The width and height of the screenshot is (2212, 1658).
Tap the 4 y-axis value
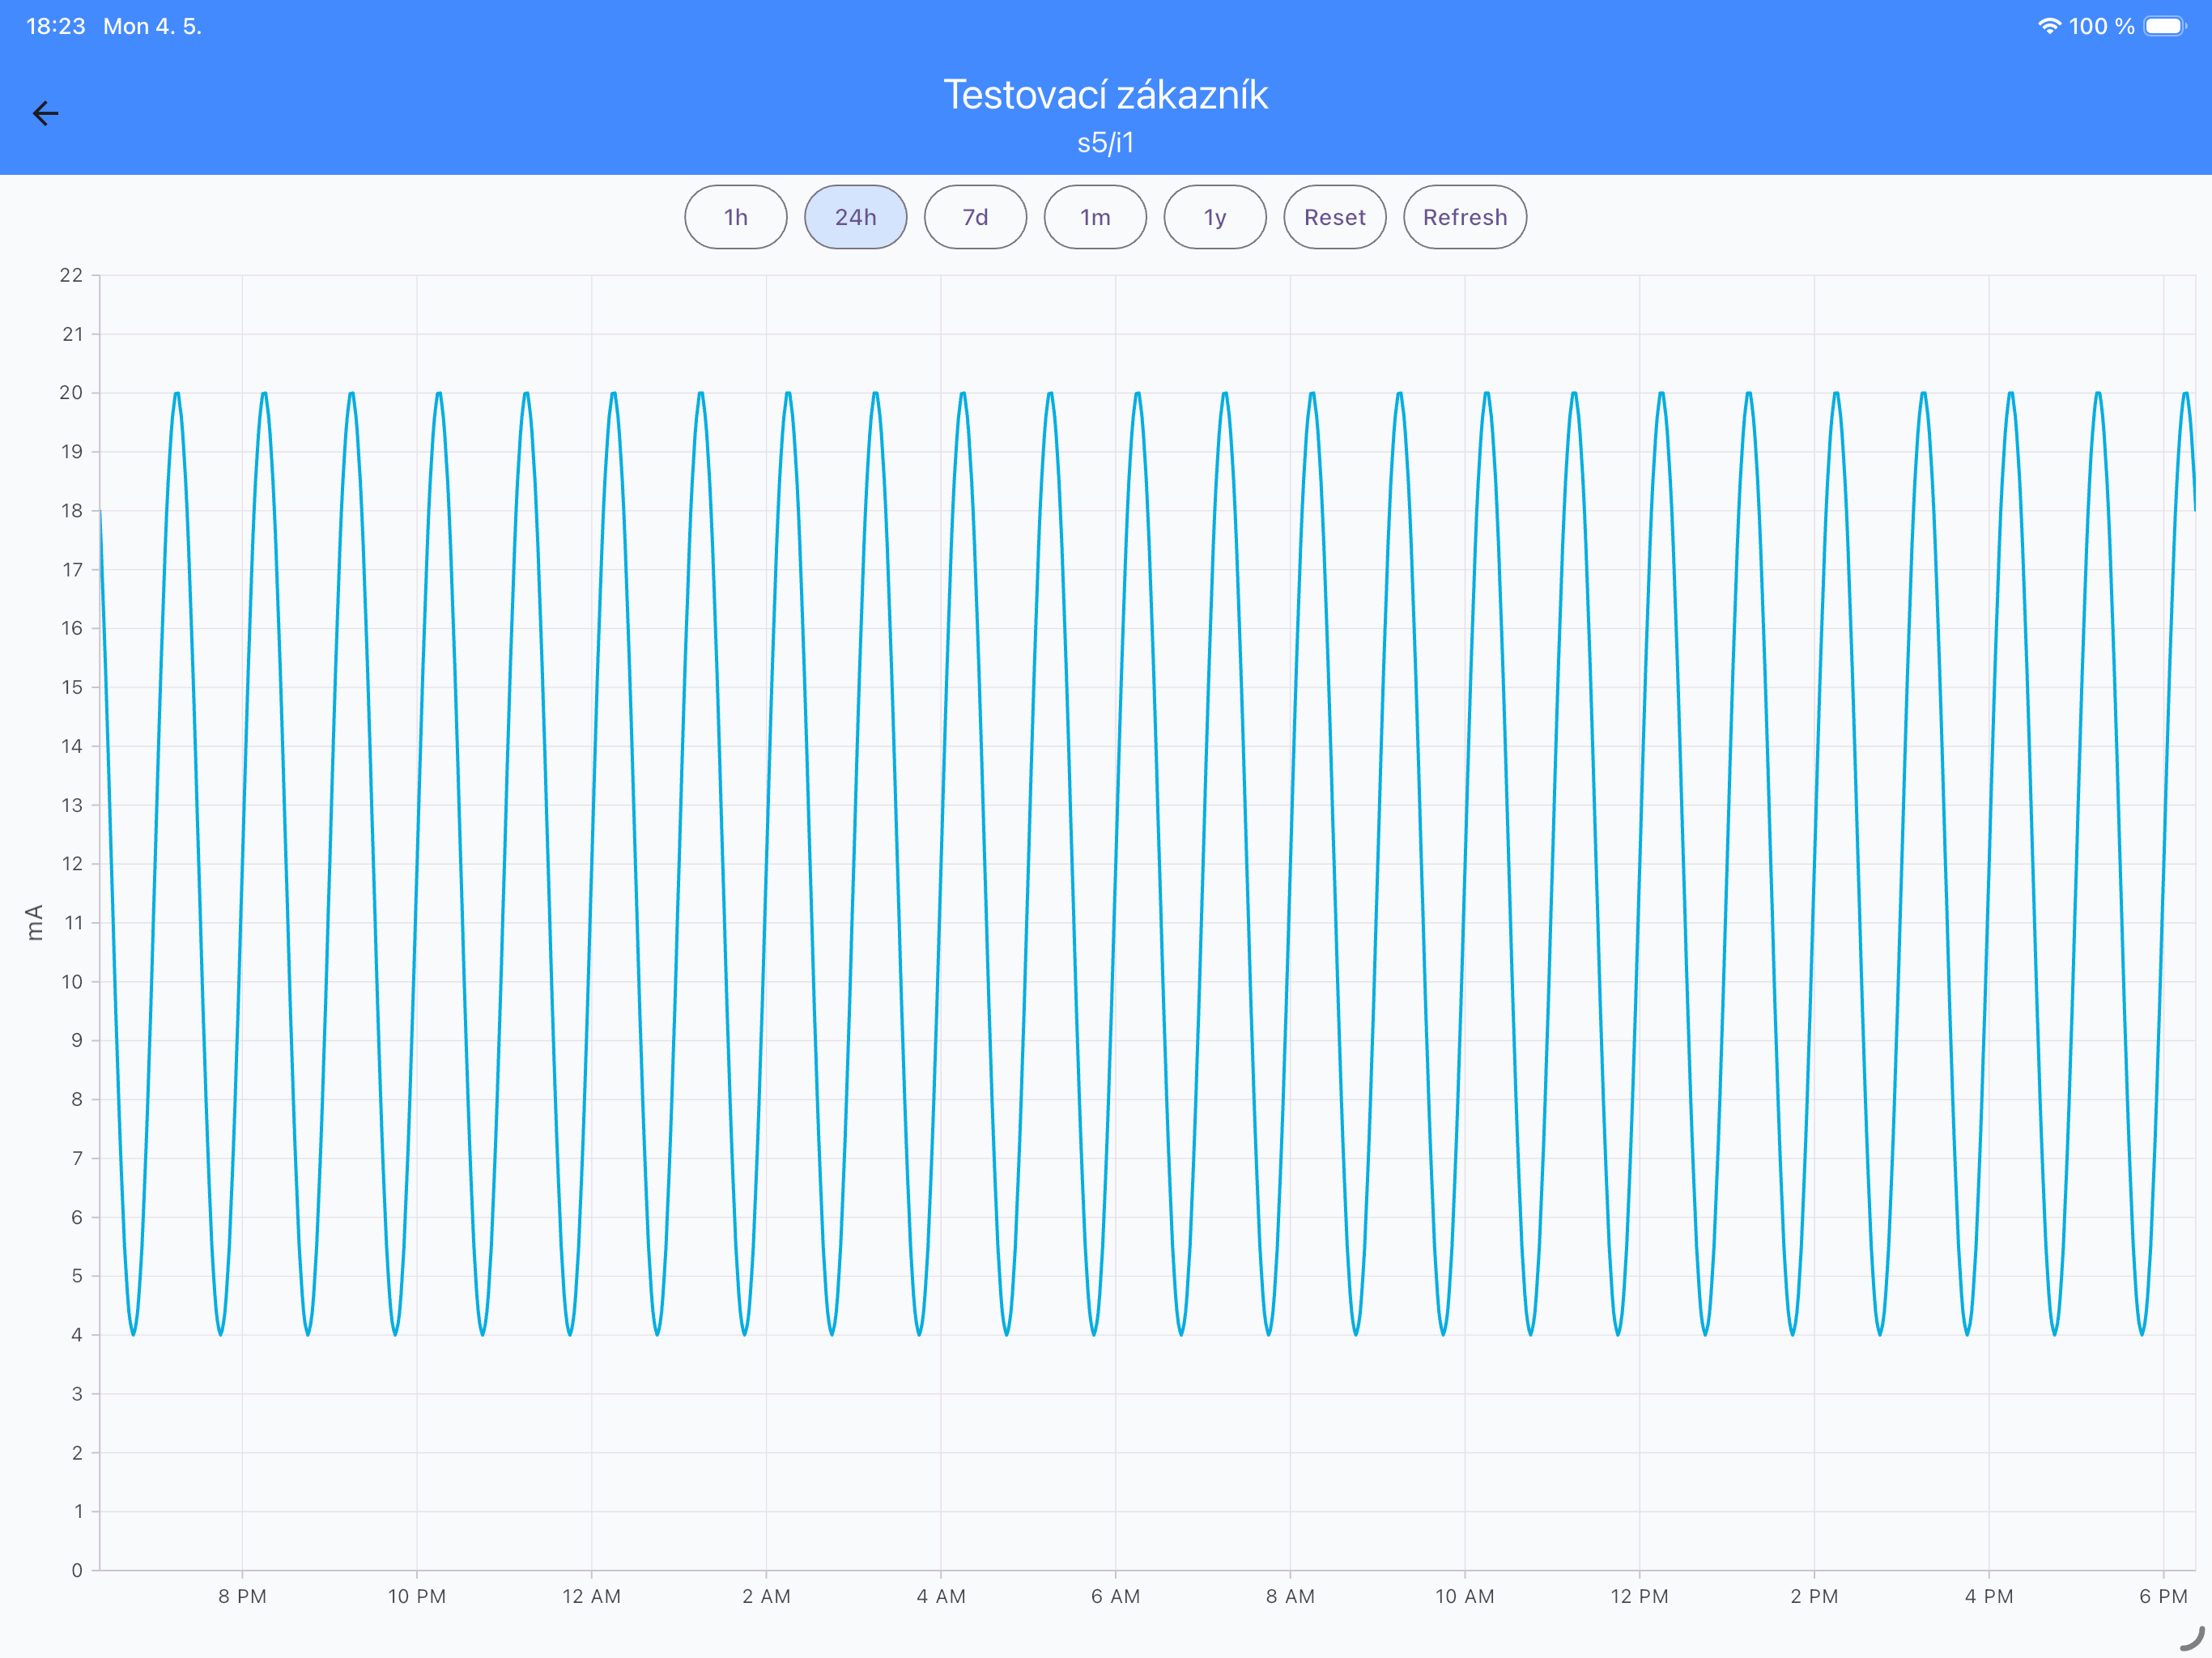(77, 1335)
